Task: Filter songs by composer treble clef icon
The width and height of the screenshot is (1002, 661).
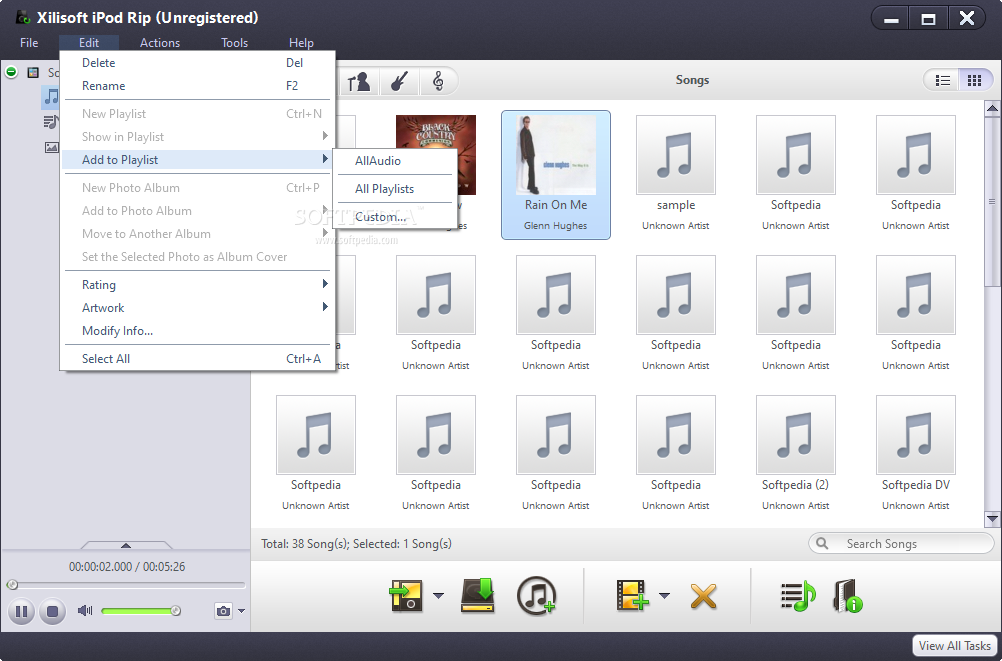Action: point(438,81)
